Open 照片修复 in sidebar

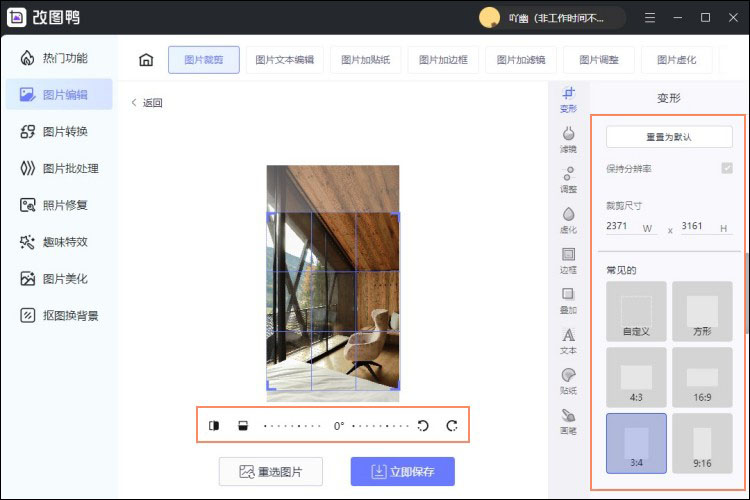(59, 205)
